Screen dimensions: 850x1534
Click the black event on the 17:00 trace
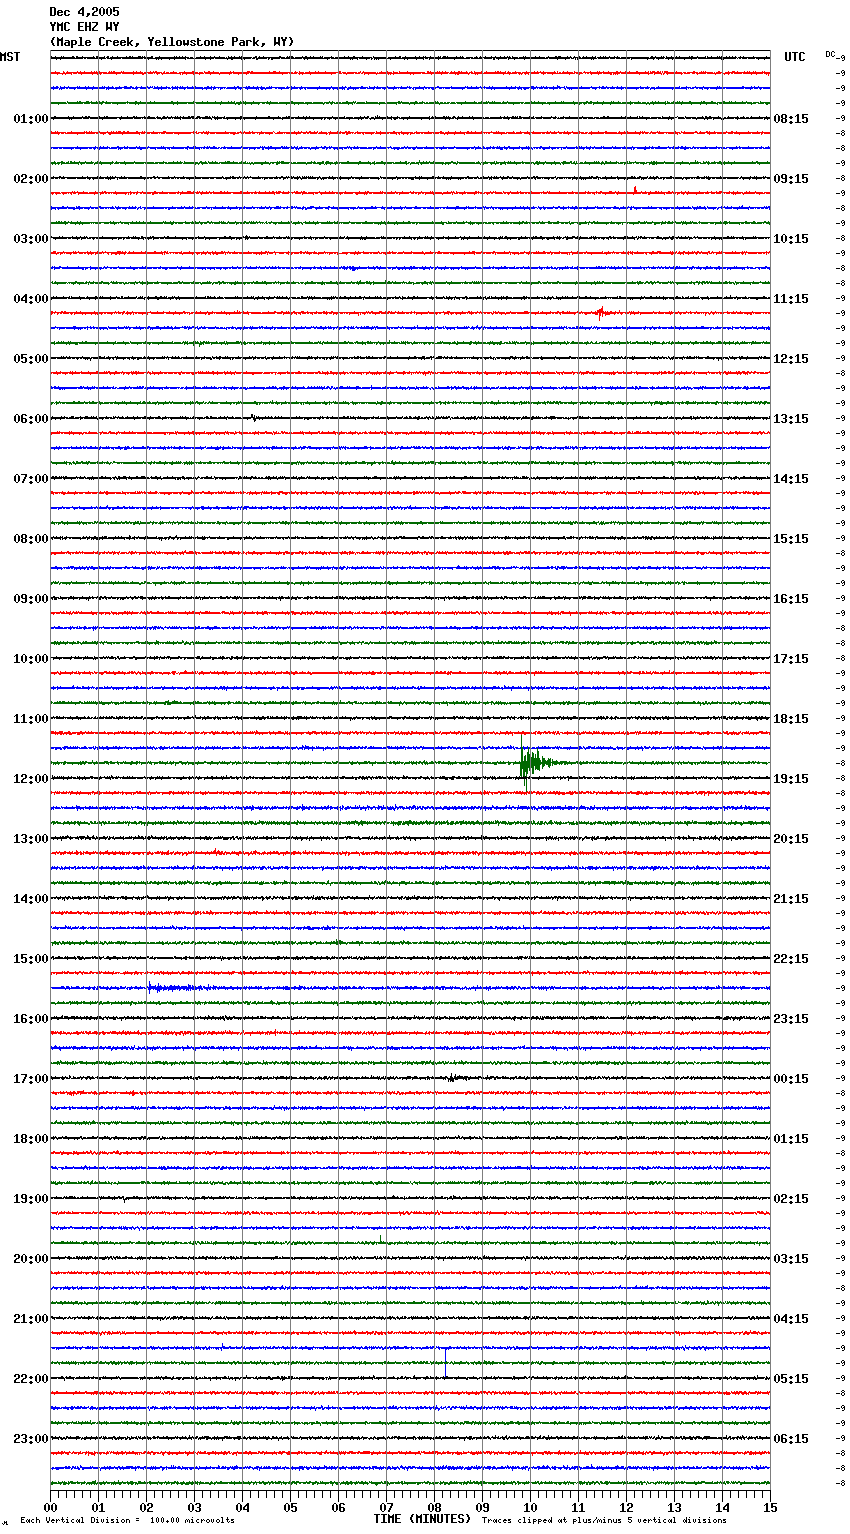click(x=453, y=1078)
